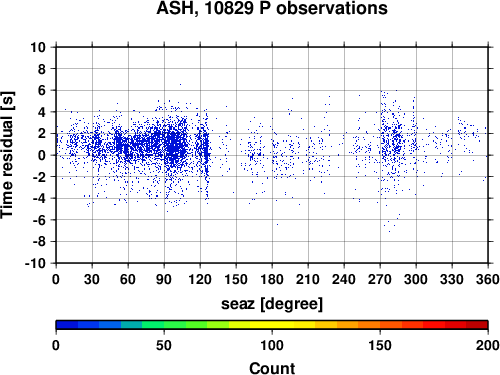Click the y-axis tick label 10
The width and height of the screenshot is (500, 375).
pos(38,47)
